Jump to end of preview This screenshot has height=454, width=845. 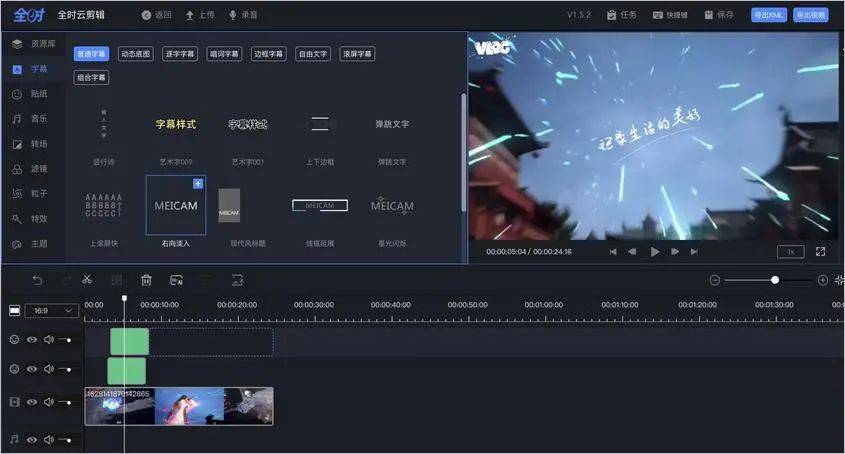point(694,251)
